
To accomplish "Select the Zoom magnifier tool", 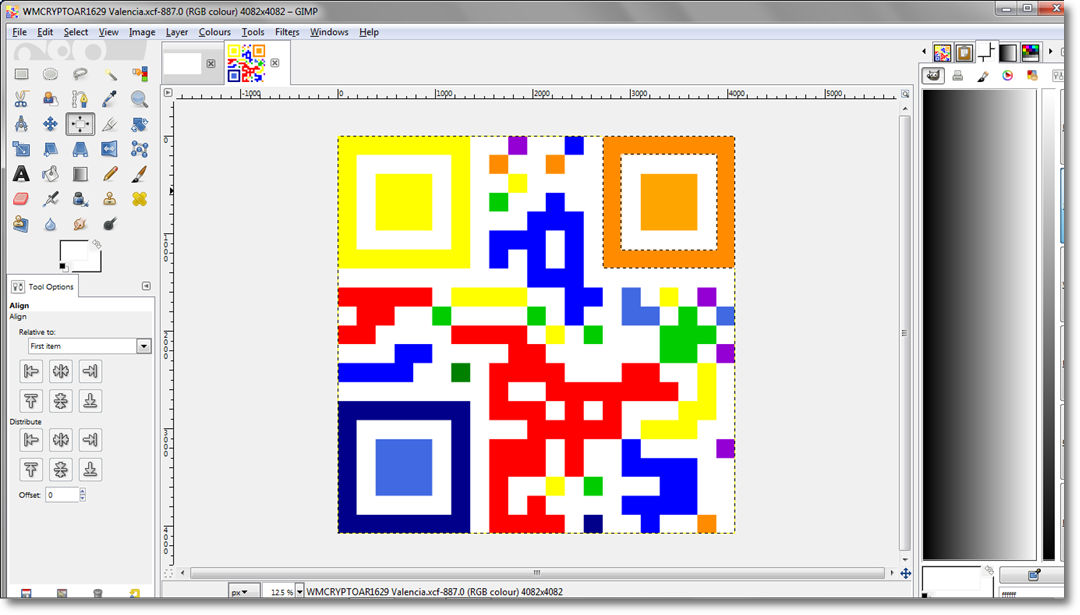I will (x=139, y=99).
